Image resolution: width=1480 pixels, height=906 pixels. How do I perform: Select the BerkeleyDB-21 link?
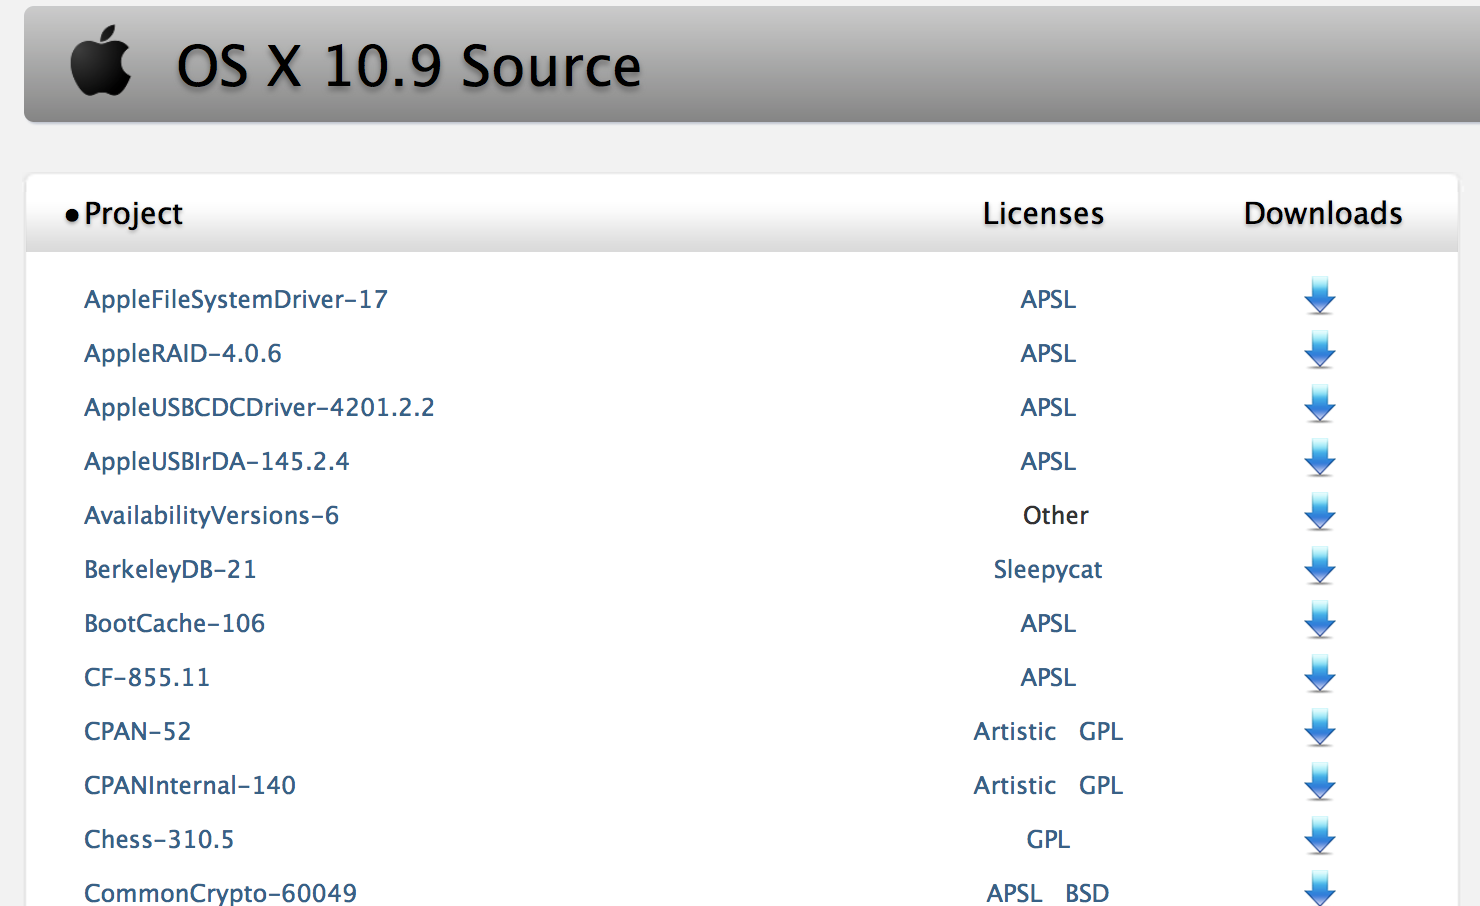170,569
